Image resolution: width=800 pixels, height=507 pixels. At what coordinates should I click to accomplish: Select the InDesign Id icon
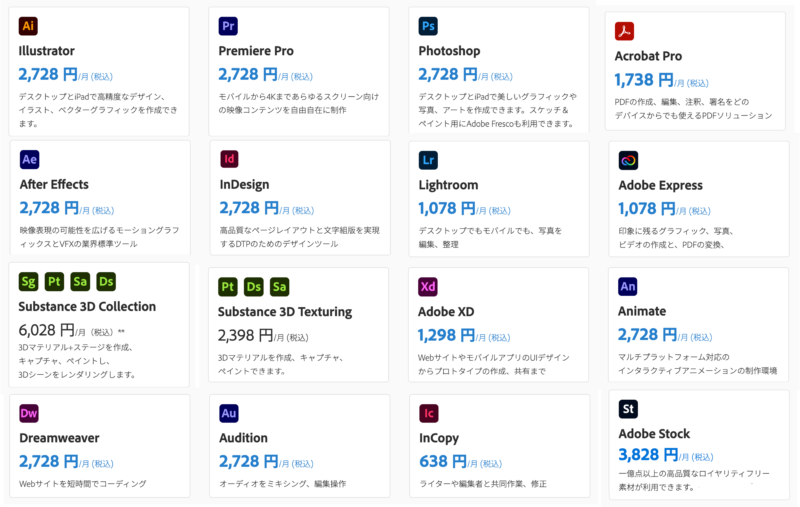tap(229, 159)
